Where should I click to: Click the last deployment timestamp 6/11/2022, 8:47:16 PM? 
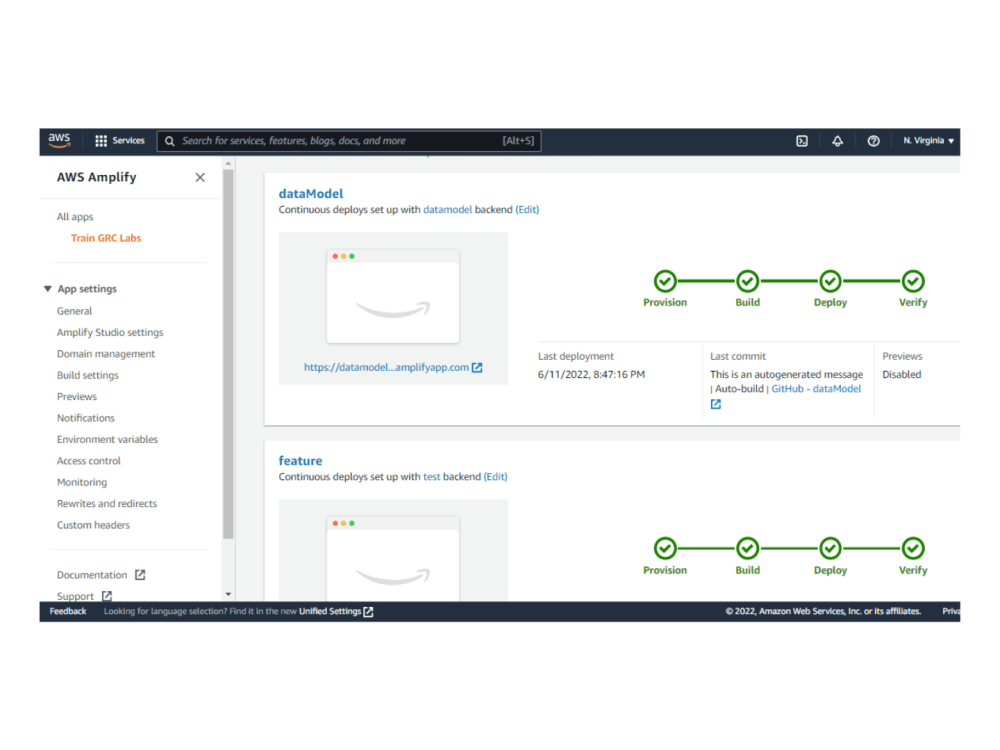(x=591, y=375)
